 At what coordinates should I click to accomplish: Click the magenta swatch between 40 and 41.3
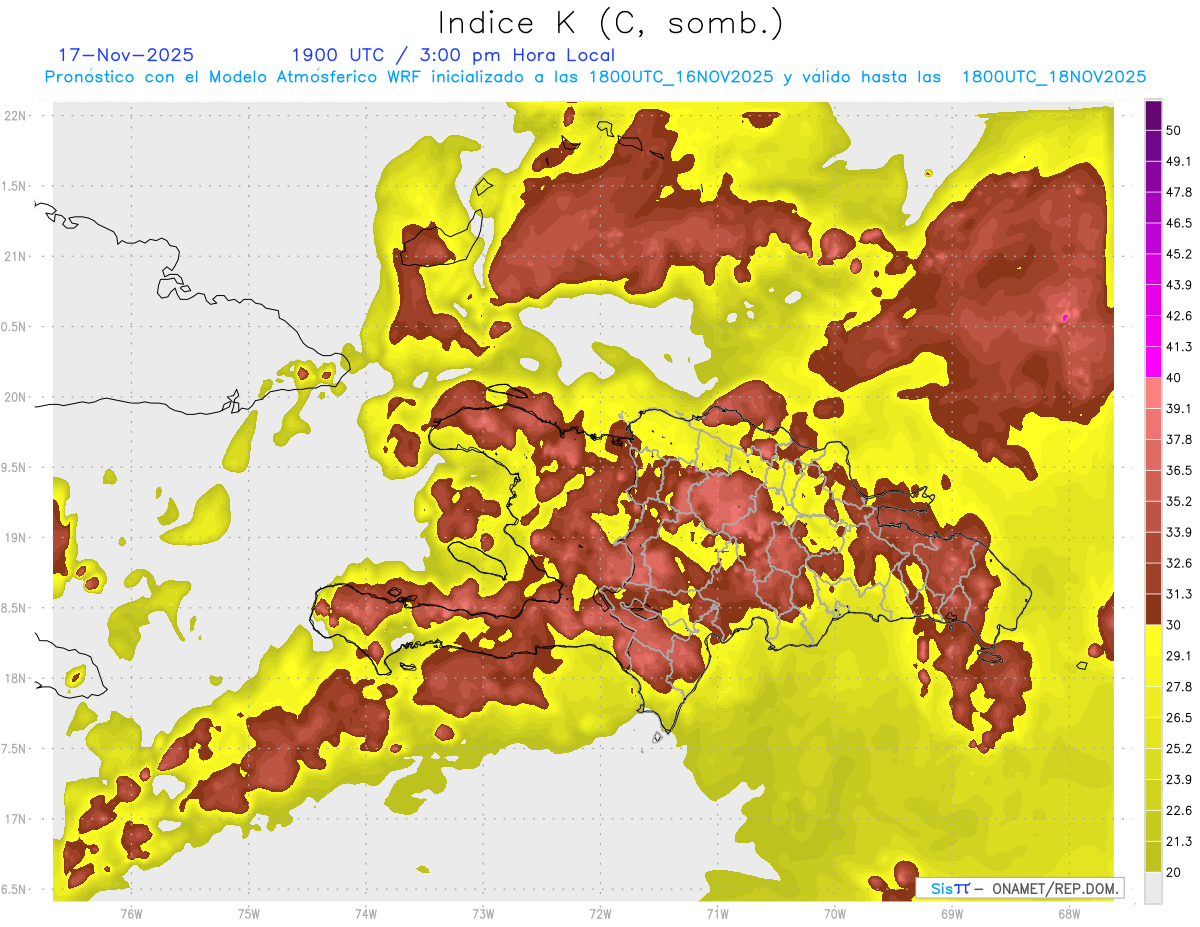[1153, 362]
